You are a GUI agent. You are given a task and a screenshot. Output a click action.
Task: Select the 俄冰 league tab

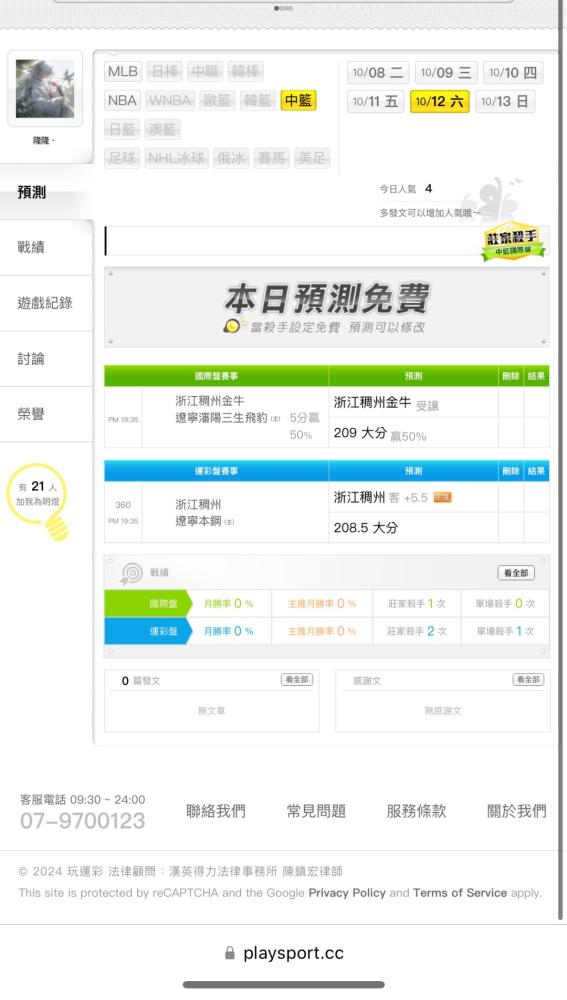click(x=230, y=158)
